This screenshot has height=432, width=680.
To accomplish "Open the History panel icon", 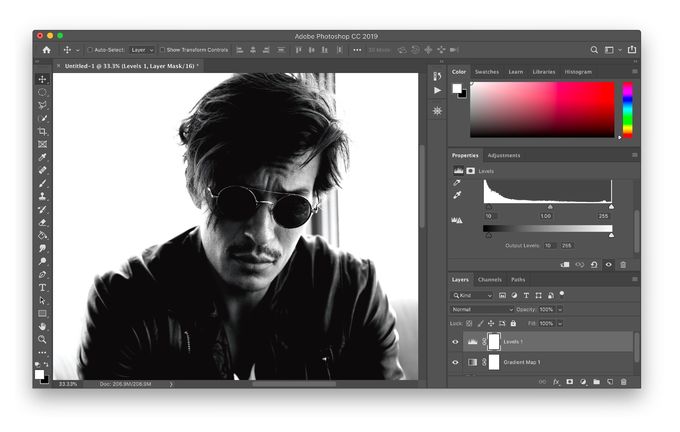I will (x=438, y=76).
